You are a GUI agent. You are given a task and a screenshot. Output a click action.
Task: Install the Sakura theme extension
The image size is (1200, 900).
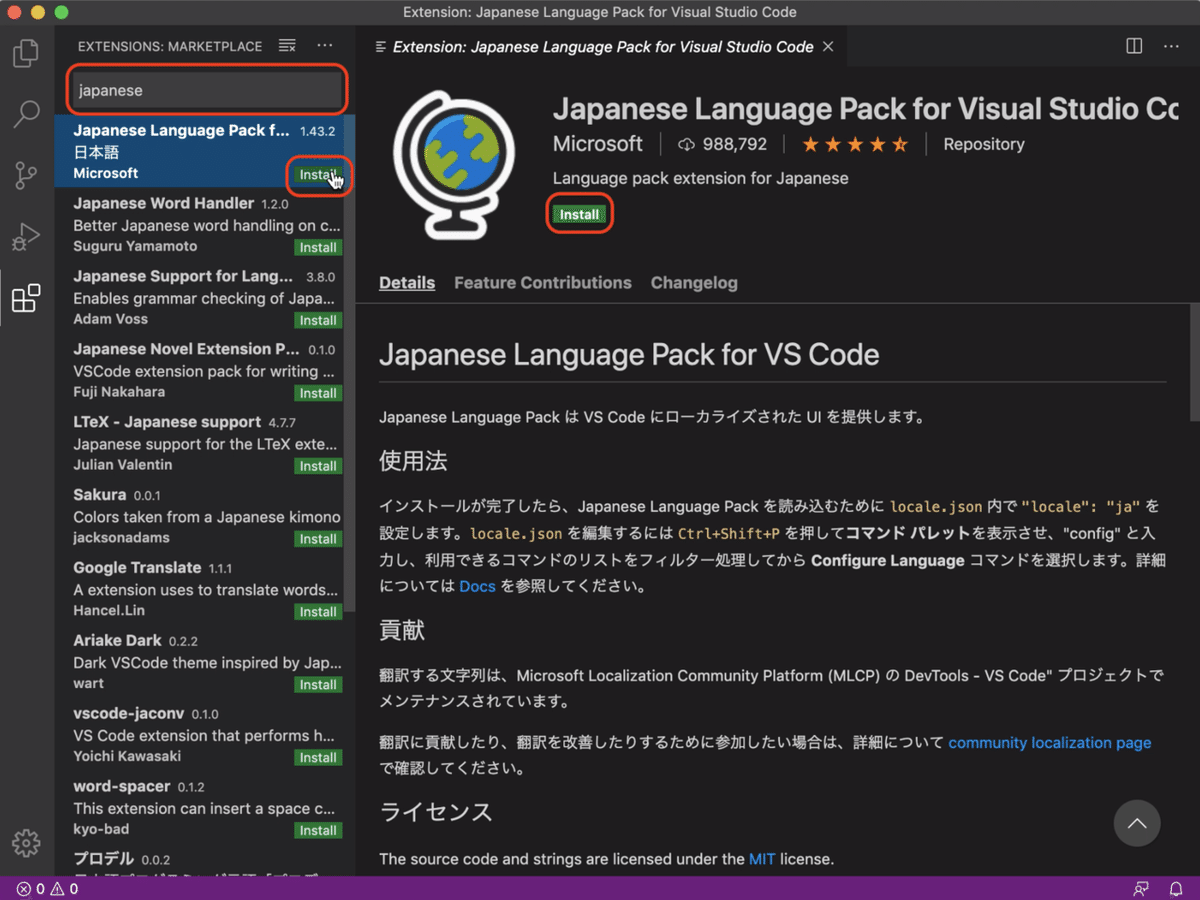(318, 539)
